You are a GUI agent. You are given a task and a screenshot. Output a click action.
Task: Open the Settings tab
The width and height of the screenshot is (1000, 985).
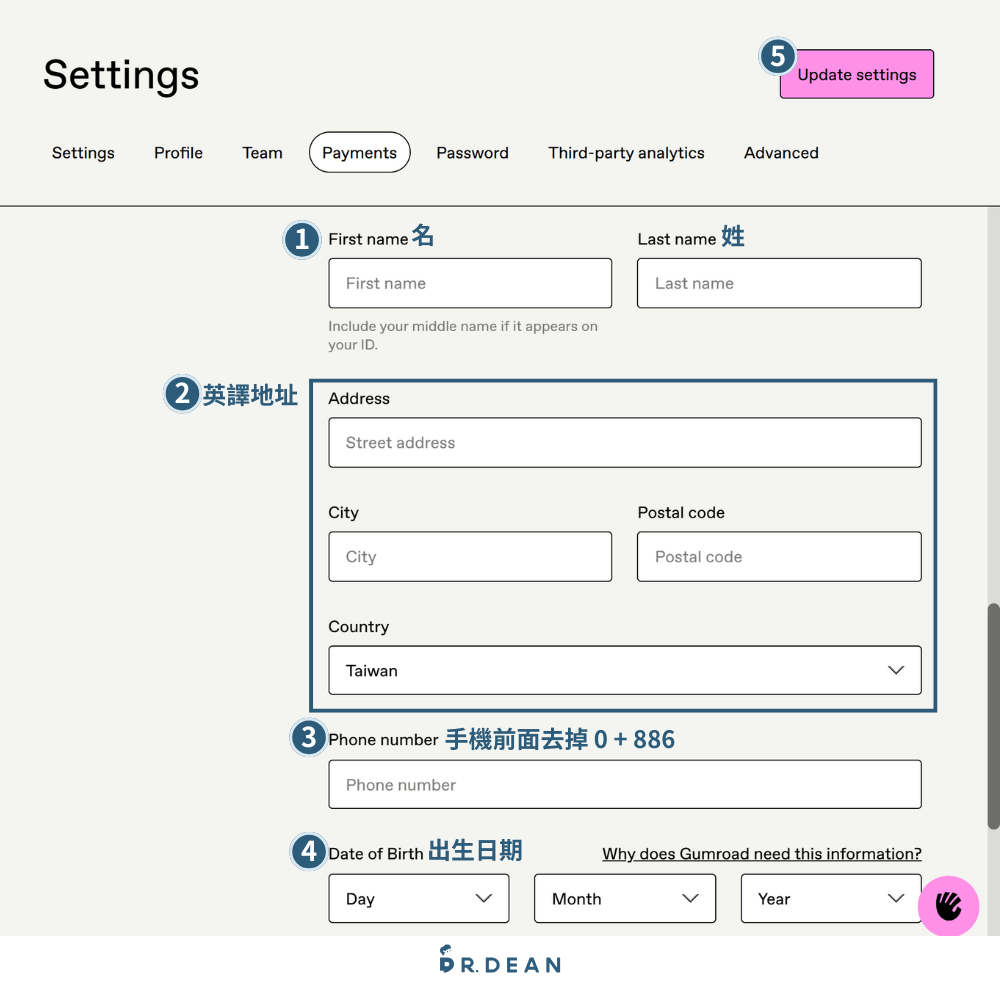83,153
